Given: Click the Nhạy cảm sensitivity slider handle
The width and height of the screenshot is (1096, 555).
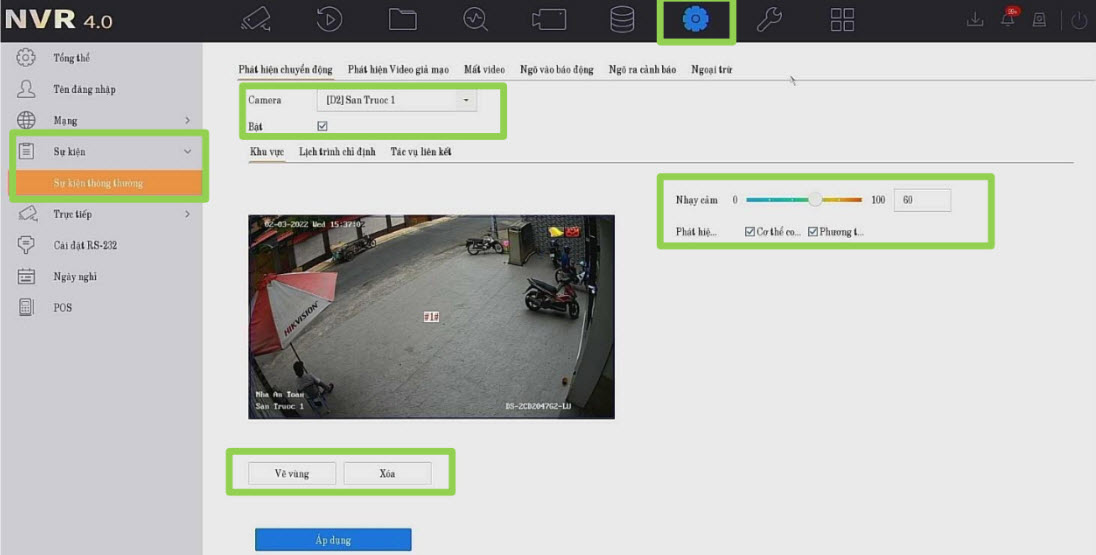Looking at the screenshot, I should (x=815, y=200).
